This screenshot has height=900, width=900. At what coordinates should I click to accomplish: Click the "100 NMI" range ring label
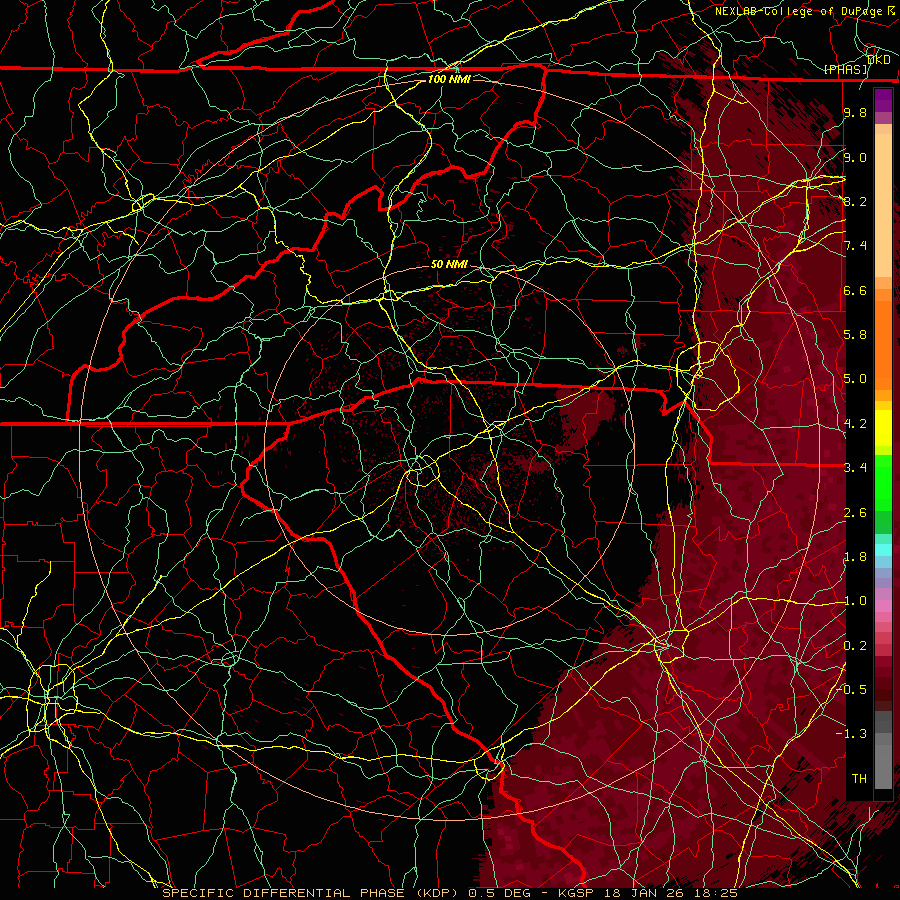click(x=449, y=79)
